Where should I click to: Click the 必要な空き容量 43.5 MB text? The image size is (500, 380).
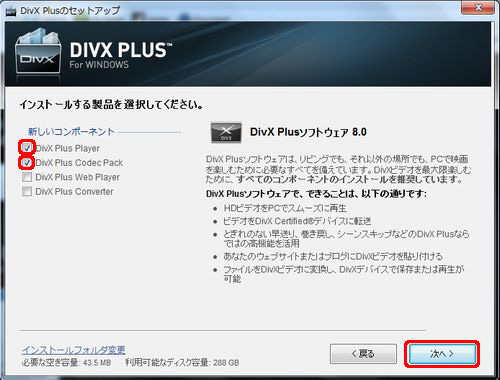point(66,362)
